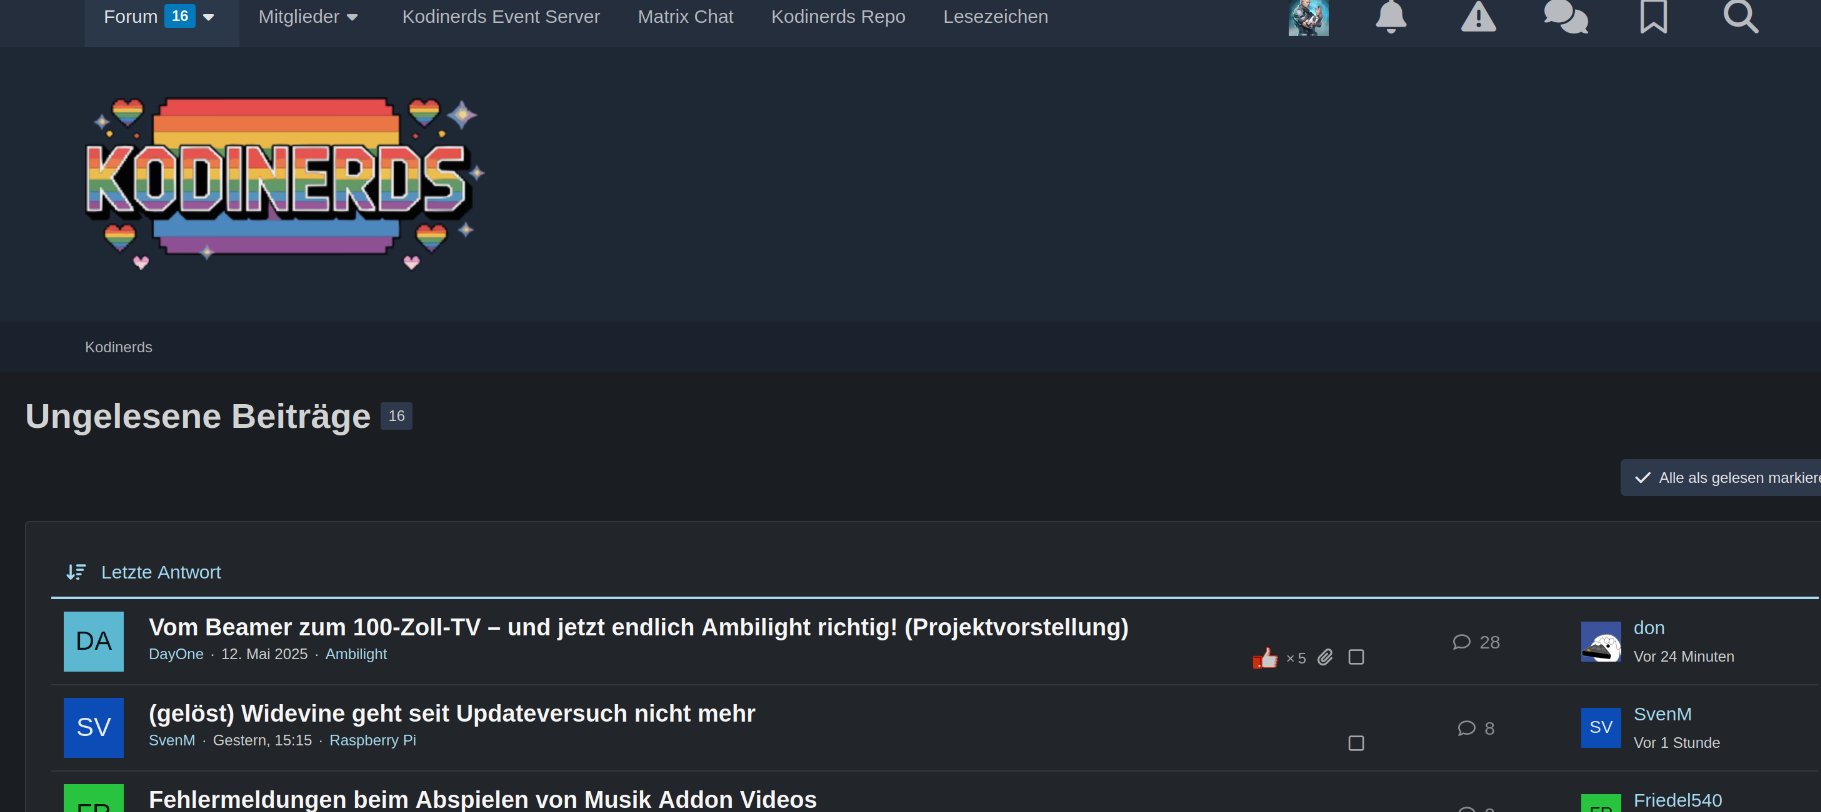Open Kodinerds Event Server menu item
The image size is (1821, 812).
(501, 17)
